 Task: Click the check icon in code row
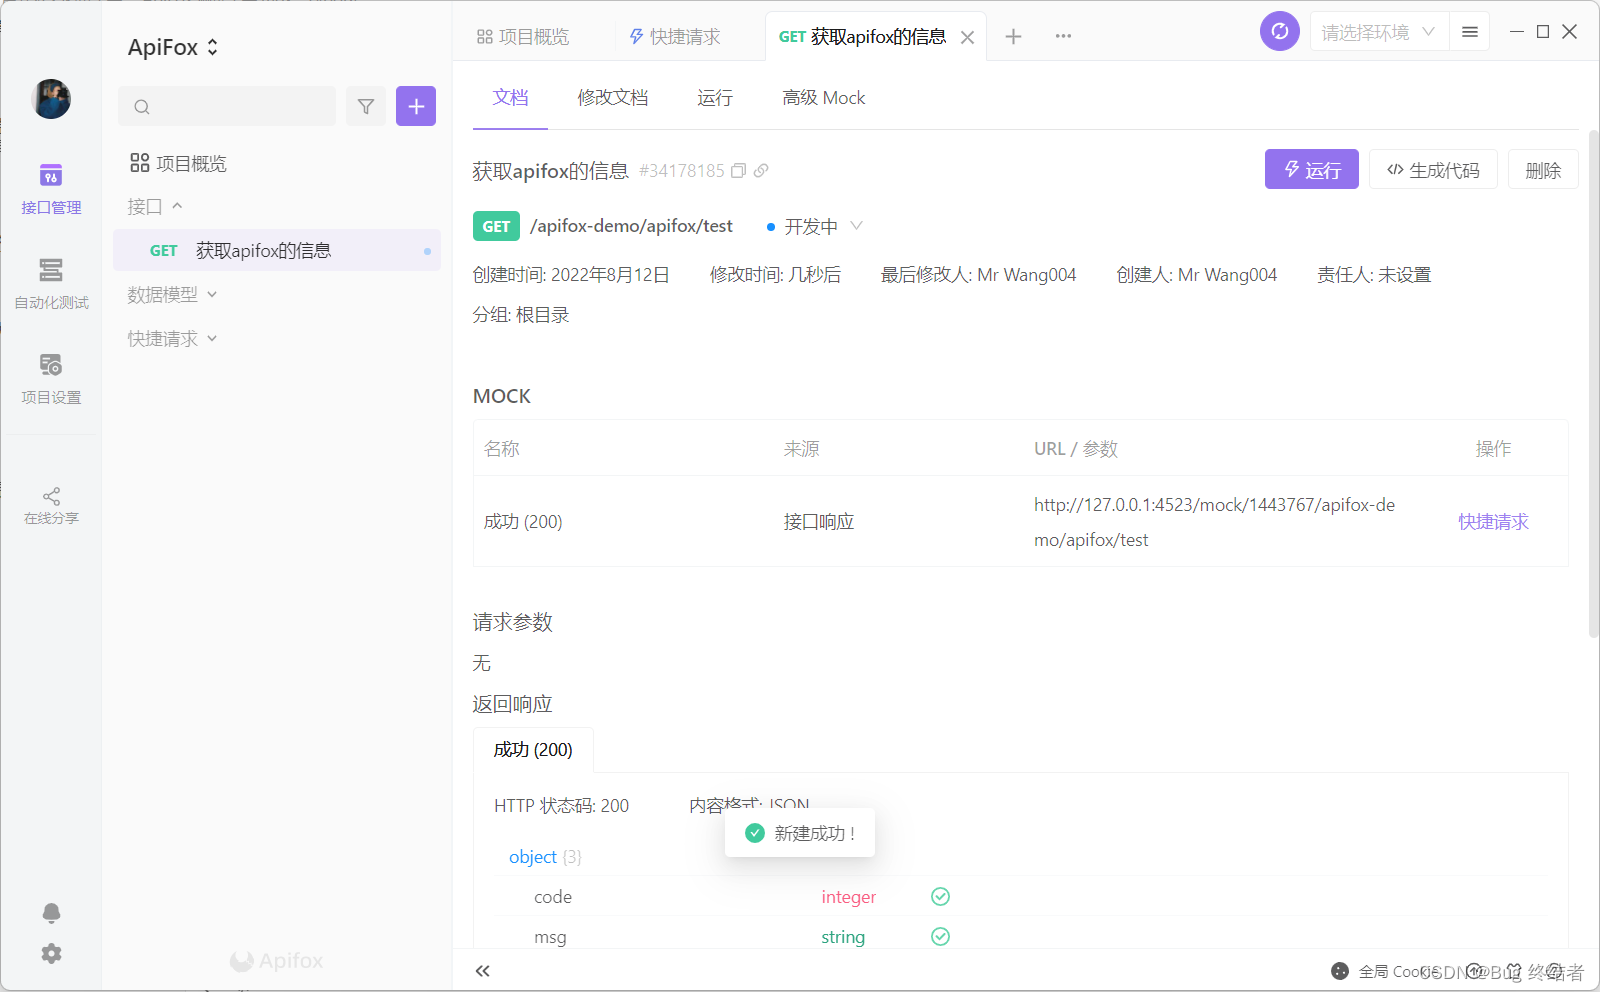pyautogui.click(x=940, y=896)
